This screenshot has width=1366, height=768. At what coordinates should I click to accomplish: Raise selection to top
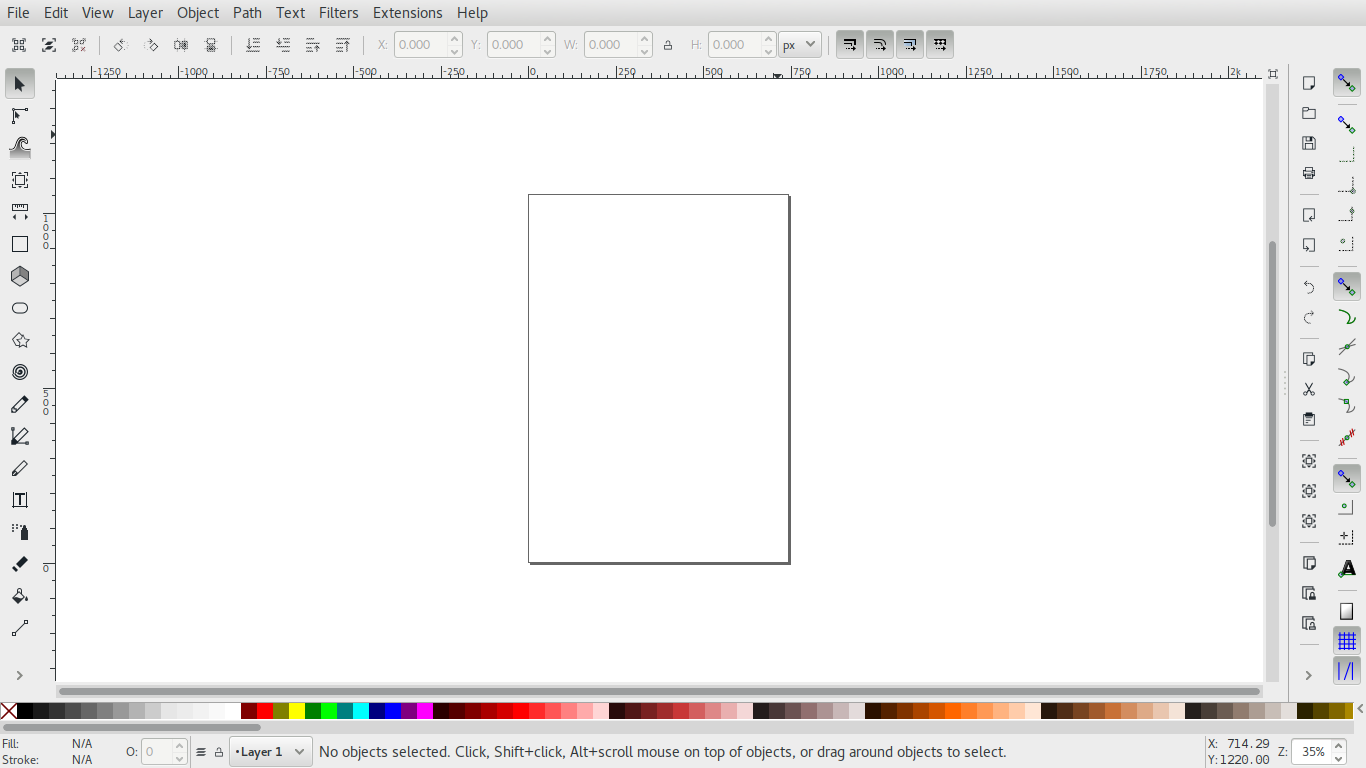pos(343,45)
